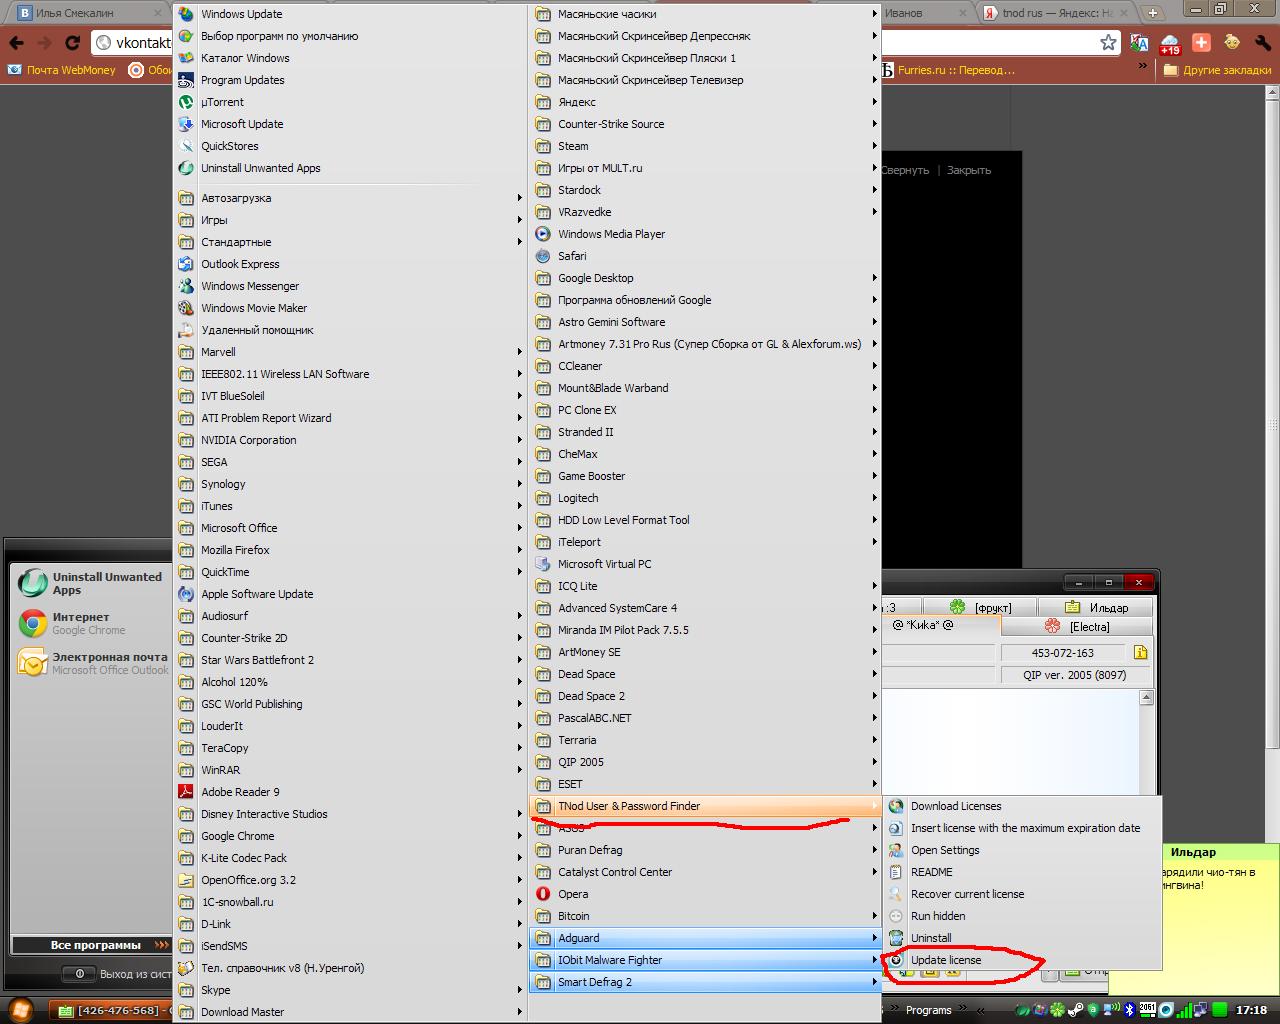This screenshot has height=1024, width=1280.
Task: Open the Windows Media Player icon
Action: click(543, 234)
